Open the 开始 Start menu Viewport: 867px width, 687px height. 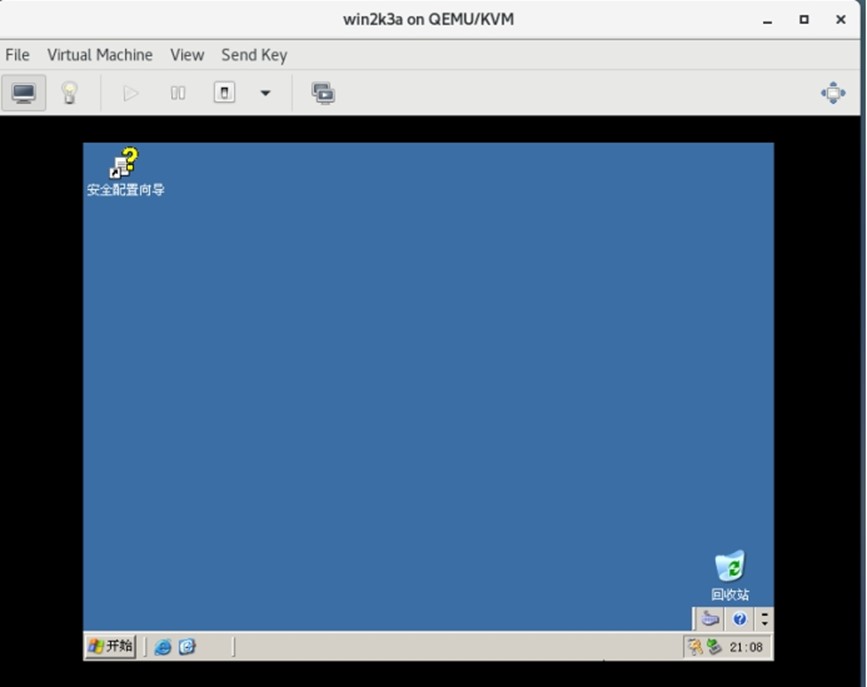click(x=111, y=646)
